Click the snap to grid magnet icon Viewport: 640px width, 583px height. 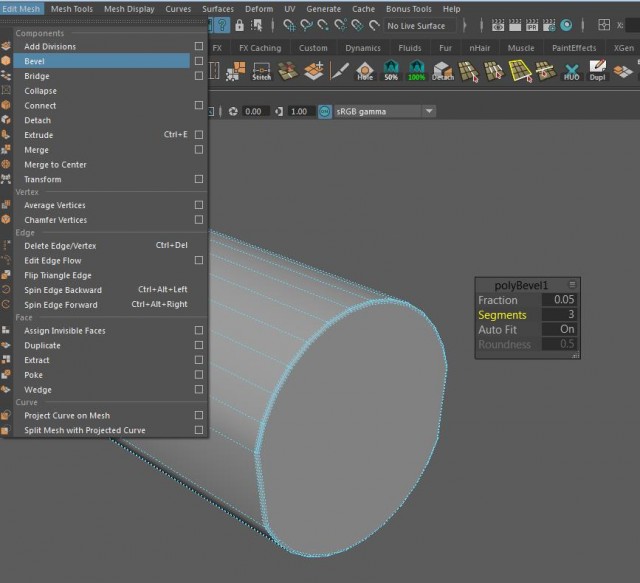point(289,25)
